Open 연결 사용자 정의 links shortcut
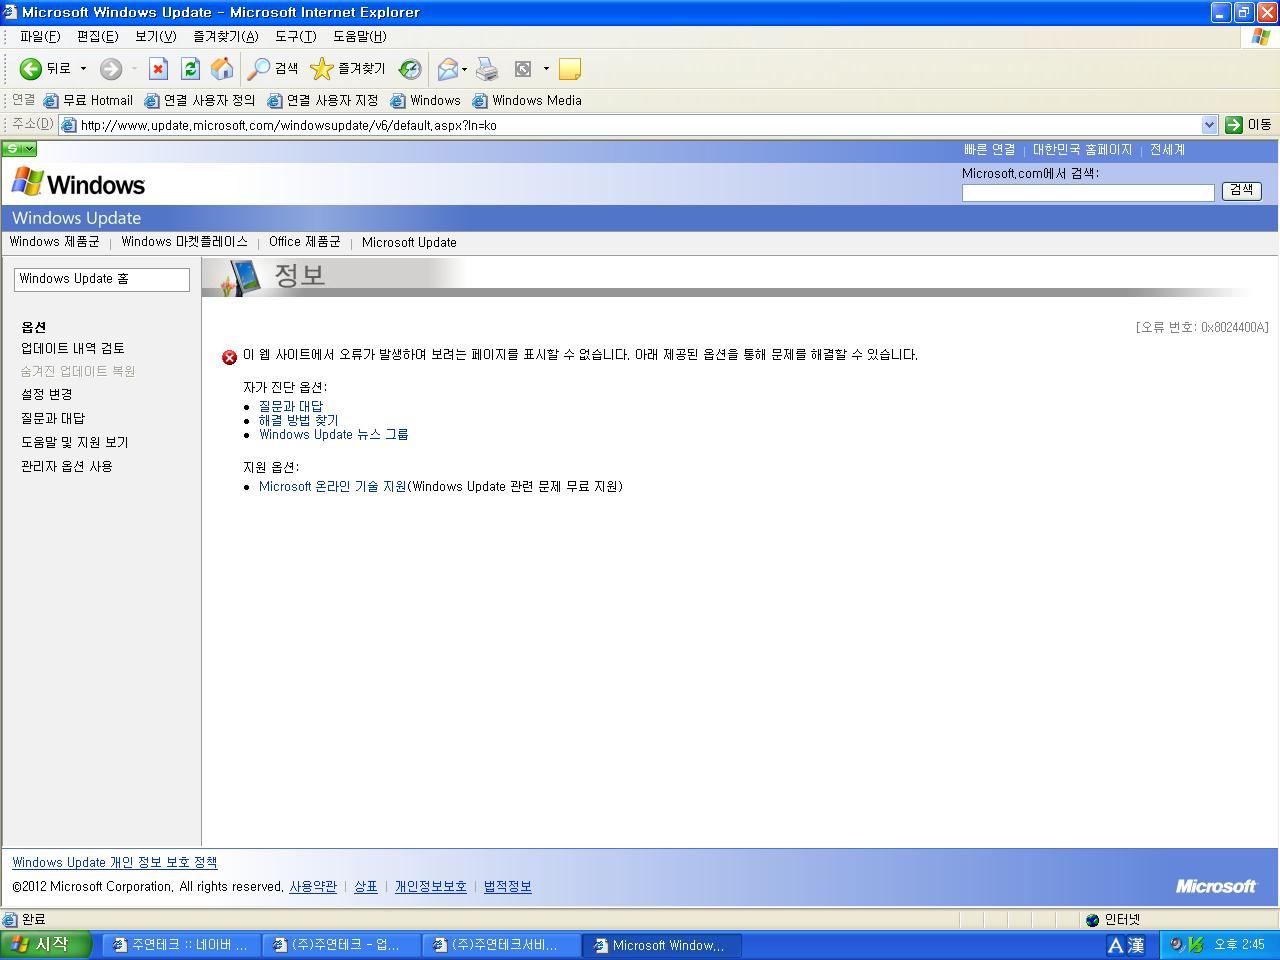This screenshot has width=1280, height=960. tap(200, 100)
